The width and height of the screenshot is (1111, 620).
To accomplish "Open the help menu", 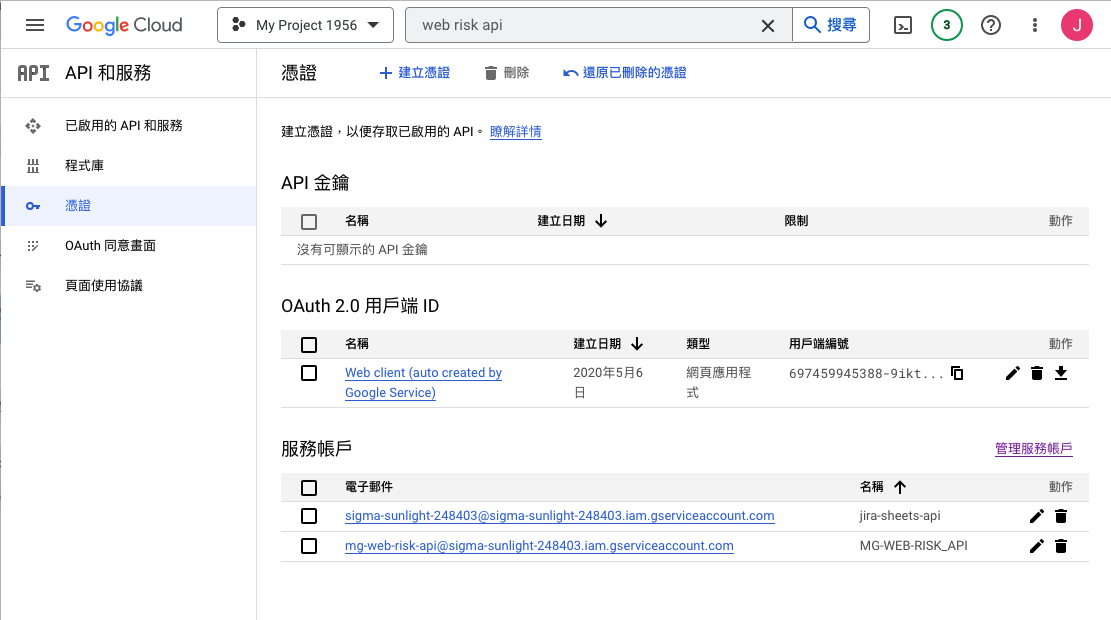I will click(x=990, y=24).
